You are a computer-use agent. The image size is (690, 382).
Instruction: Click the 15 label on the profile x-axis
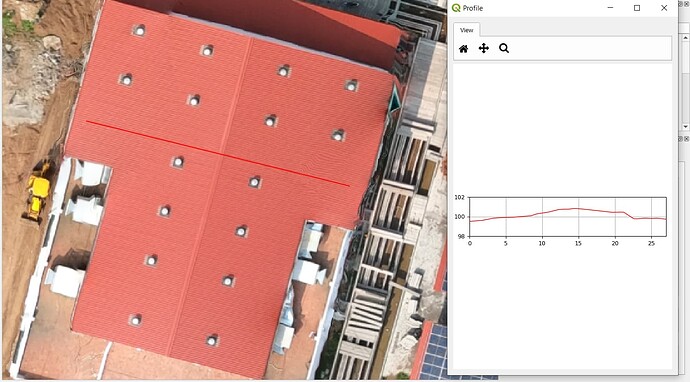point(579,243)
